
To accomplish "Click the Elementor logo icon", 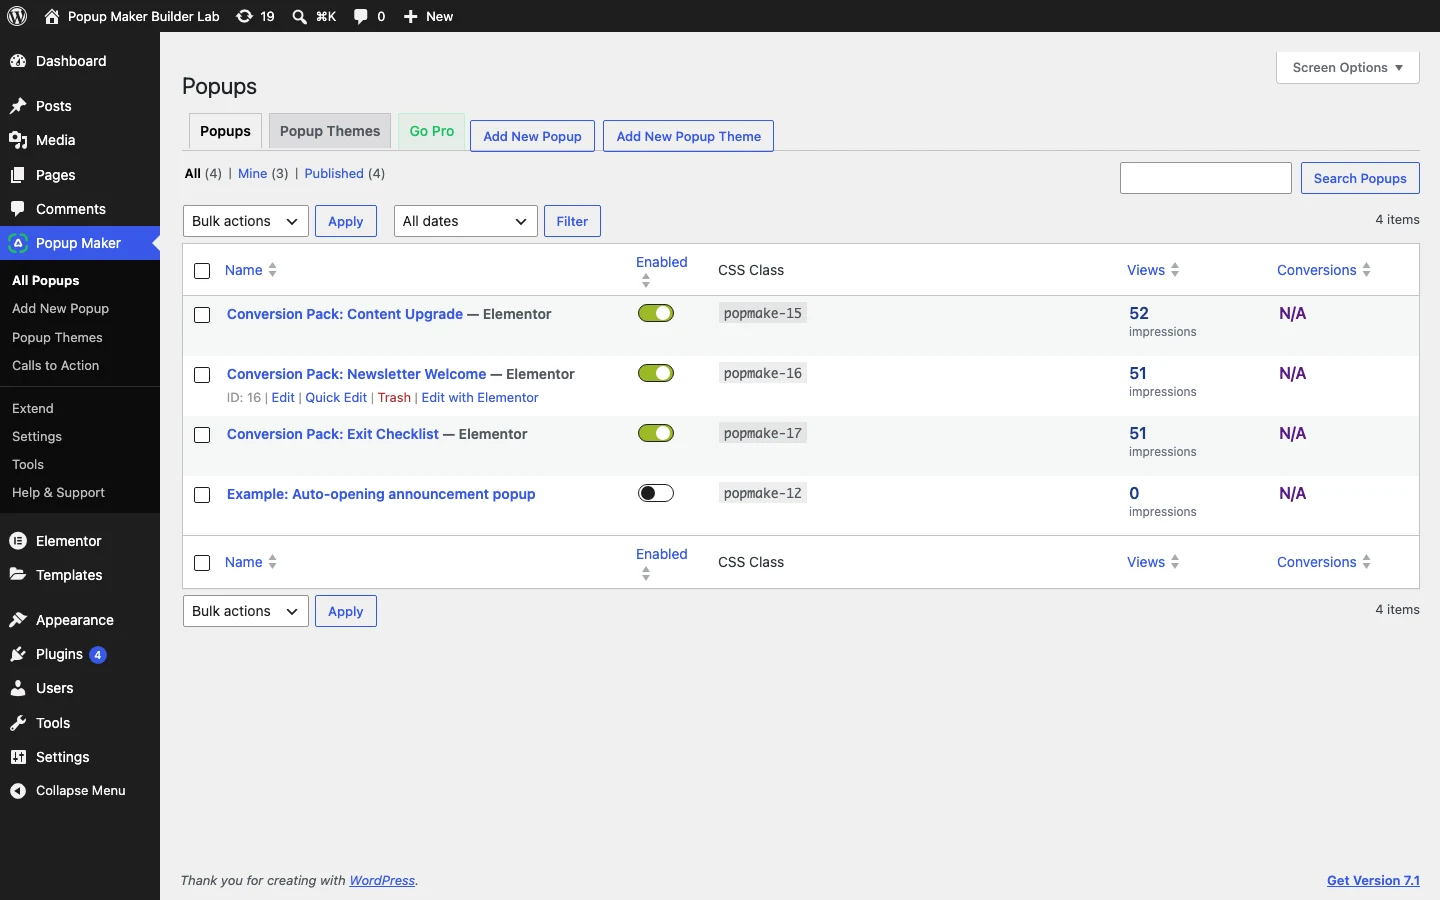I will coord(18,541).
